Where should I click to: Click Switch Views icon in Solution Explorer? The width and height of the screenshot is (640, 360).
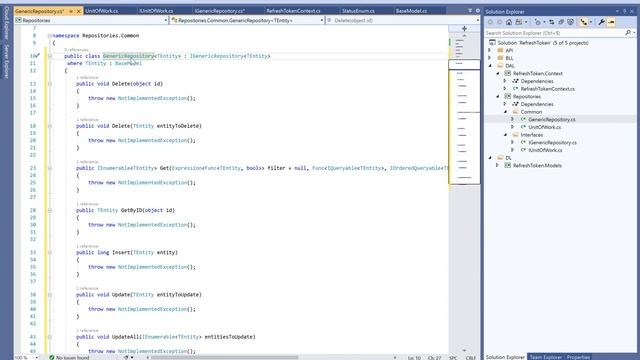(x=519, y=22)
